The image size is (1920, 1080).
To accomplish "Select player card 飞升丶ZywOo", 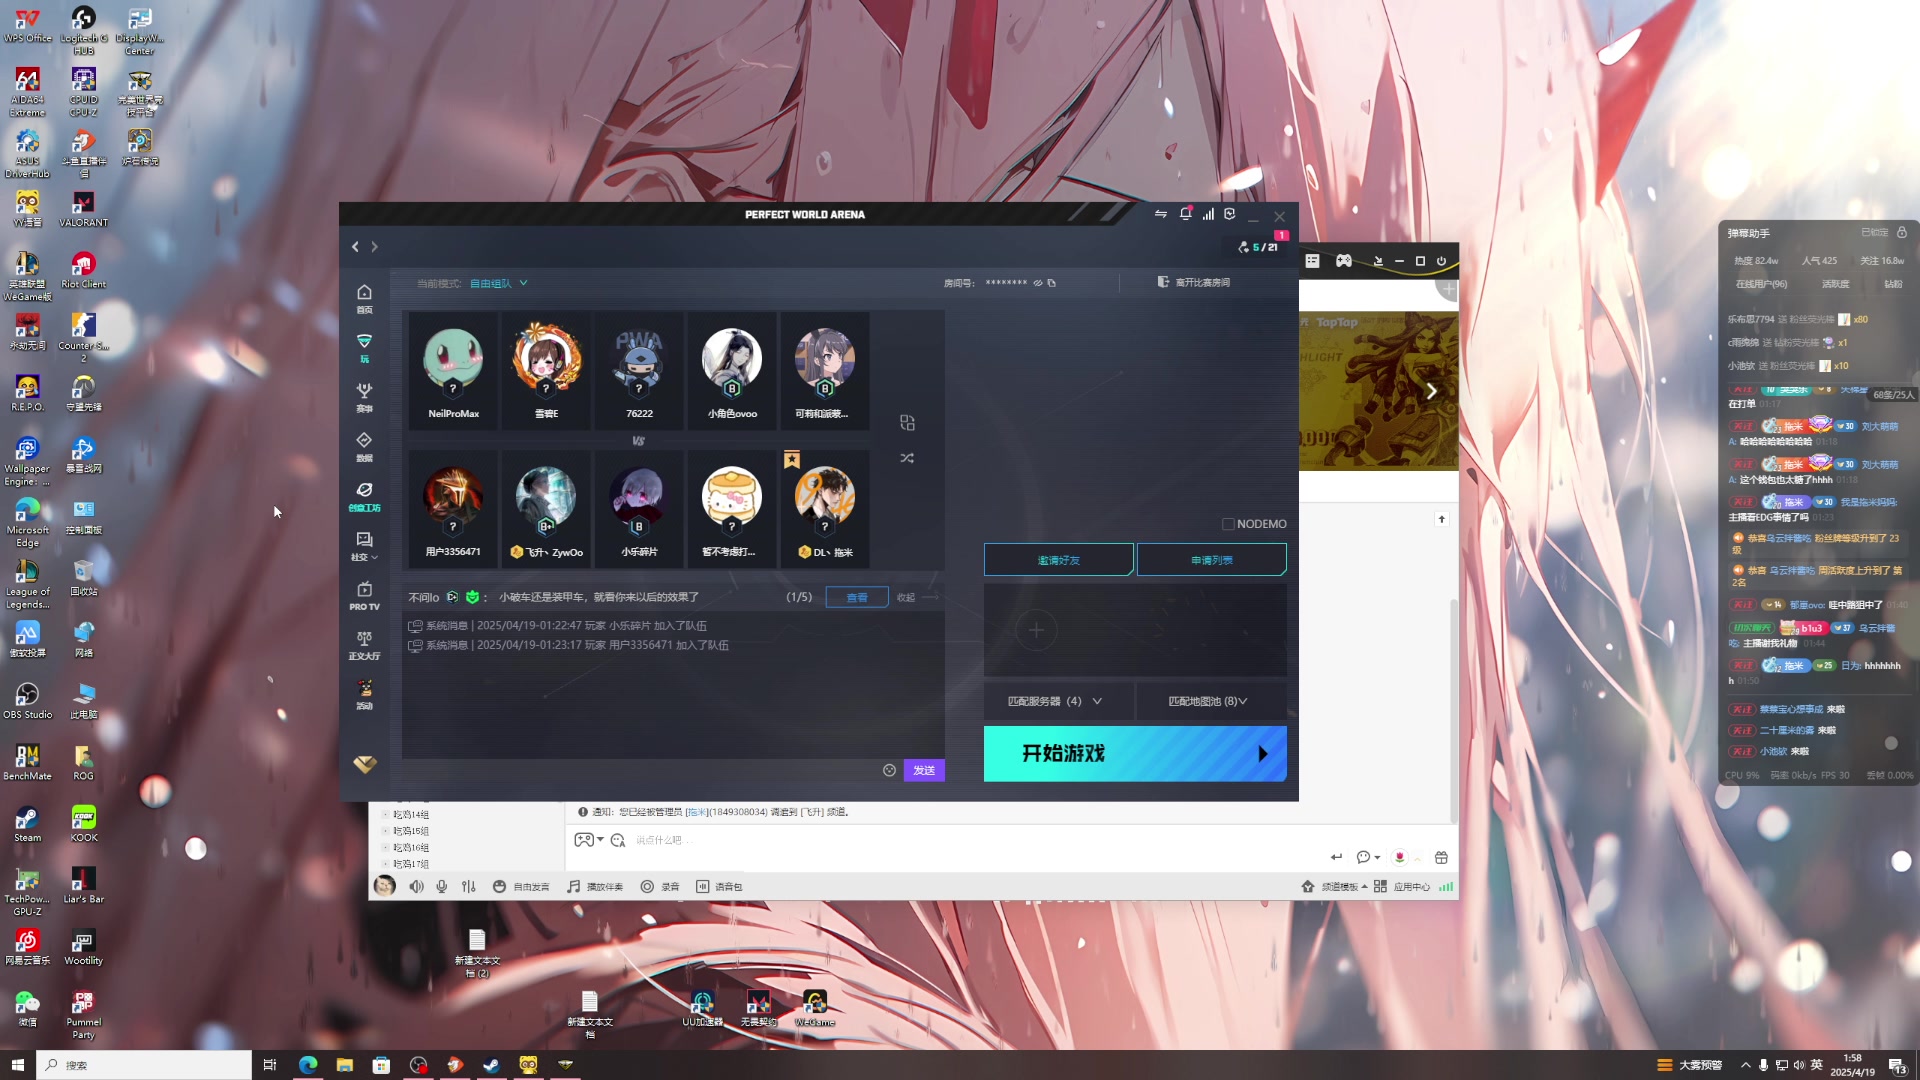I will pos(546,509).
